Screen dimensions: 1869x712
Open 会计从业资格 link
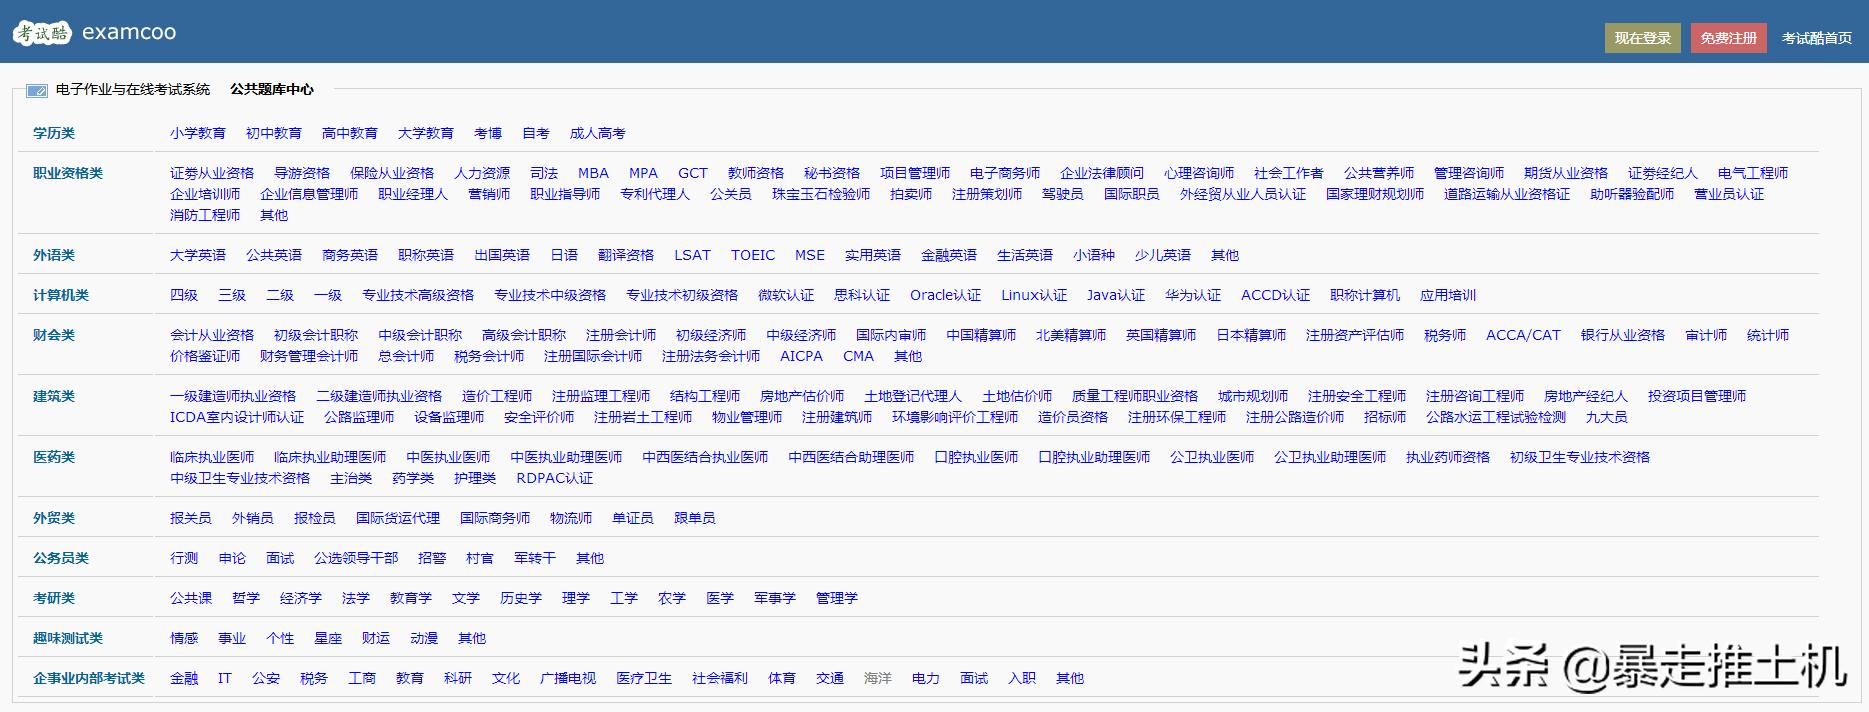(212, 335)
